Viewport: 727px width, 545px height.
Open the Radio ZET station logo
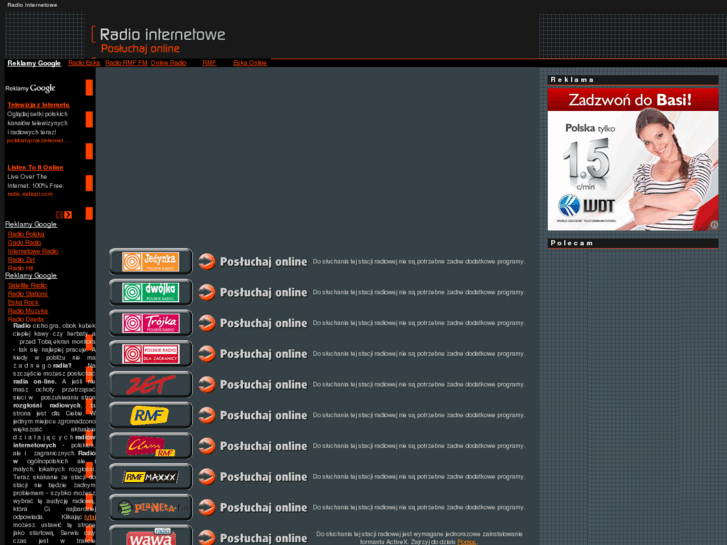pyautogui.click(x=151, y=385)
